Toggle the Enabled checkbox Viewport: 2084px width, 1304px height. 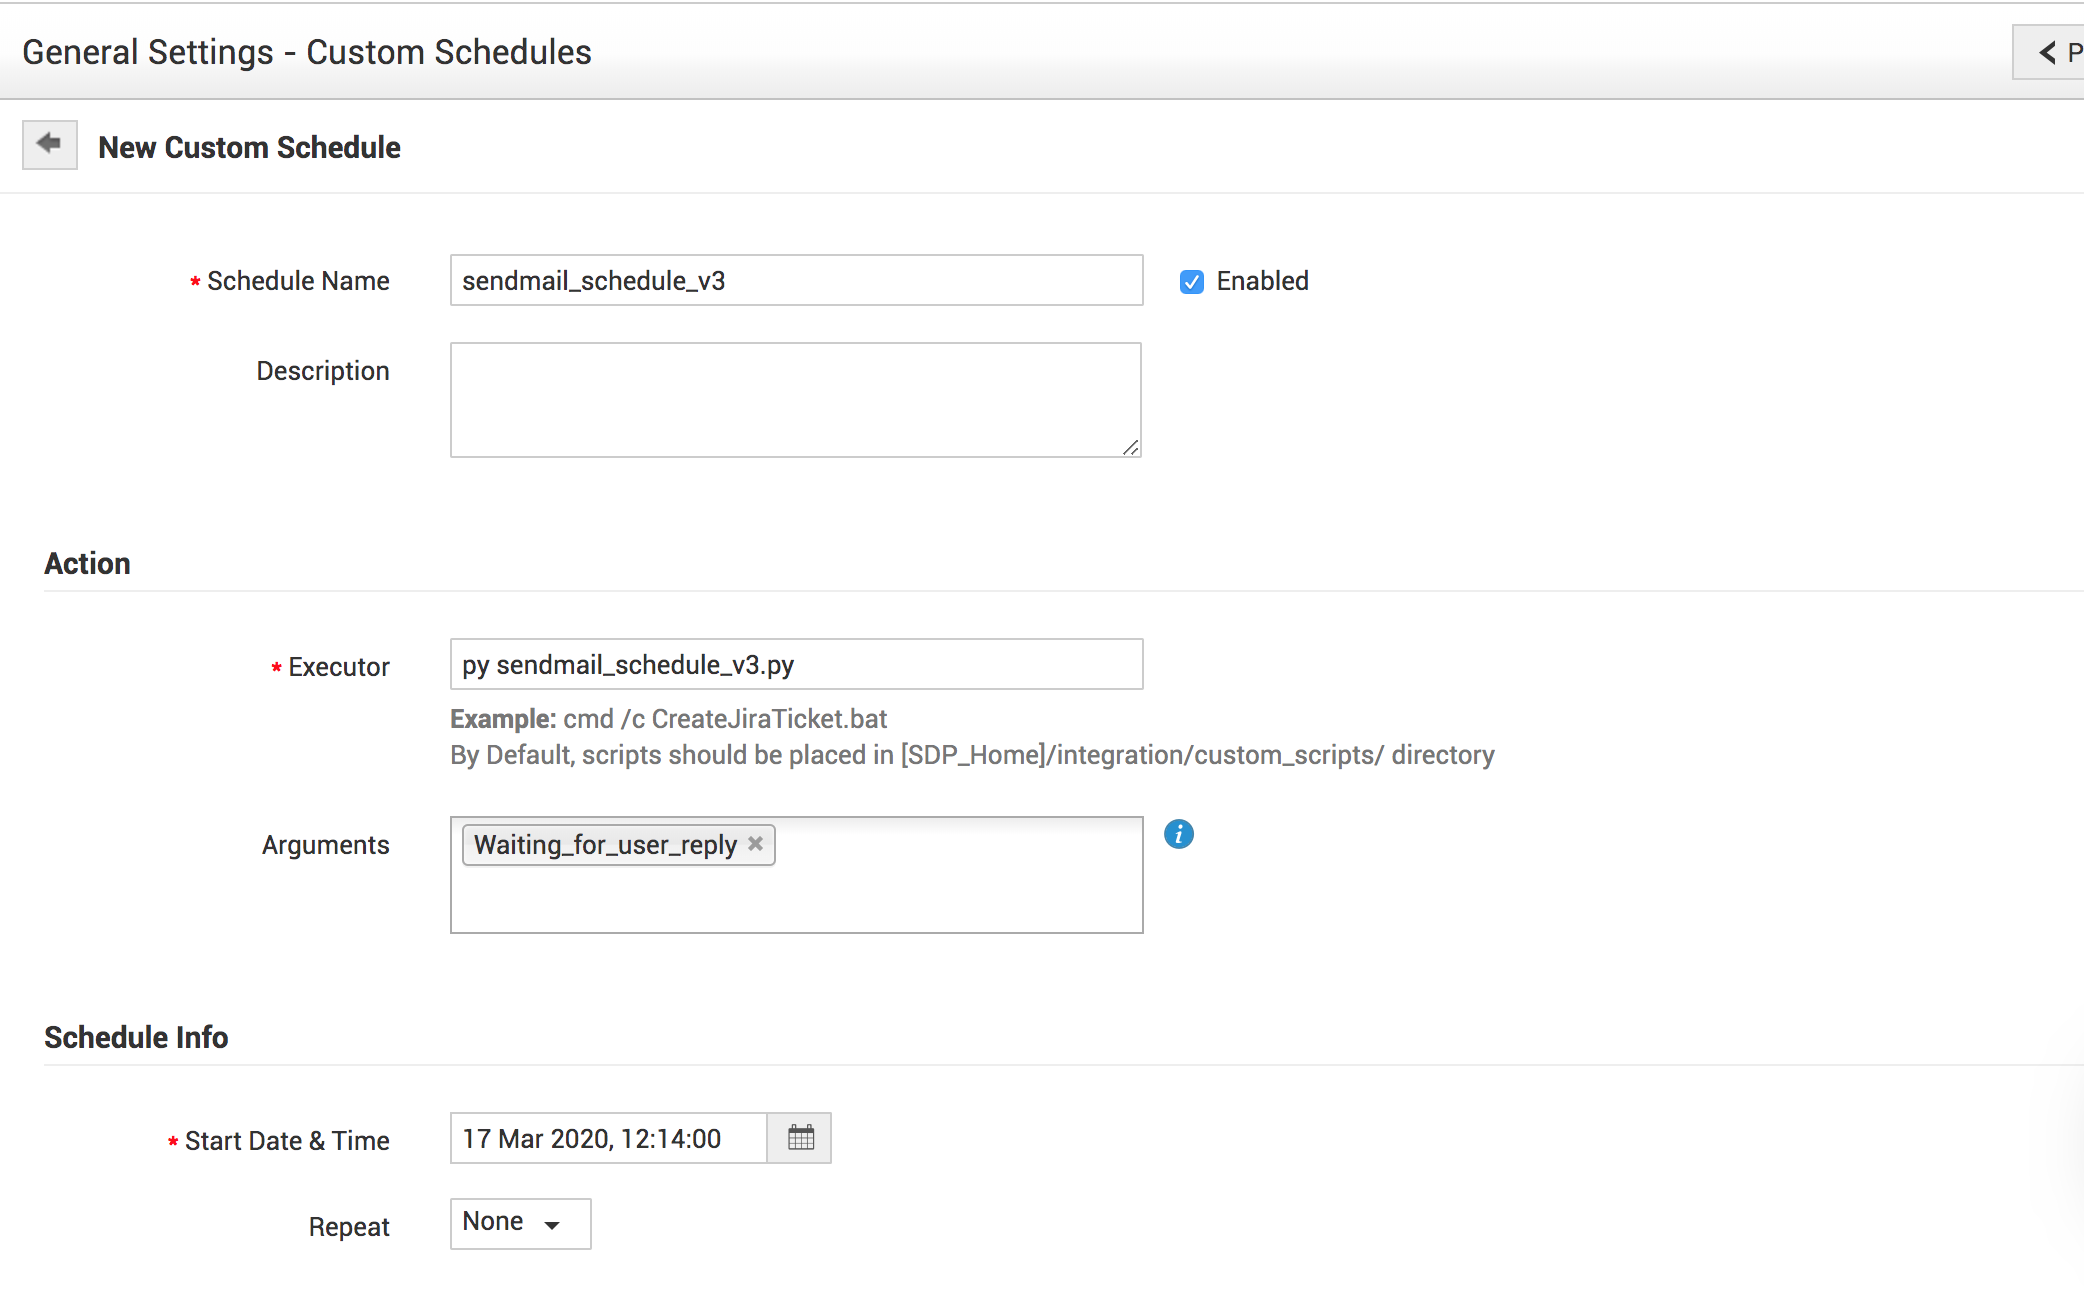(1191, 282)
